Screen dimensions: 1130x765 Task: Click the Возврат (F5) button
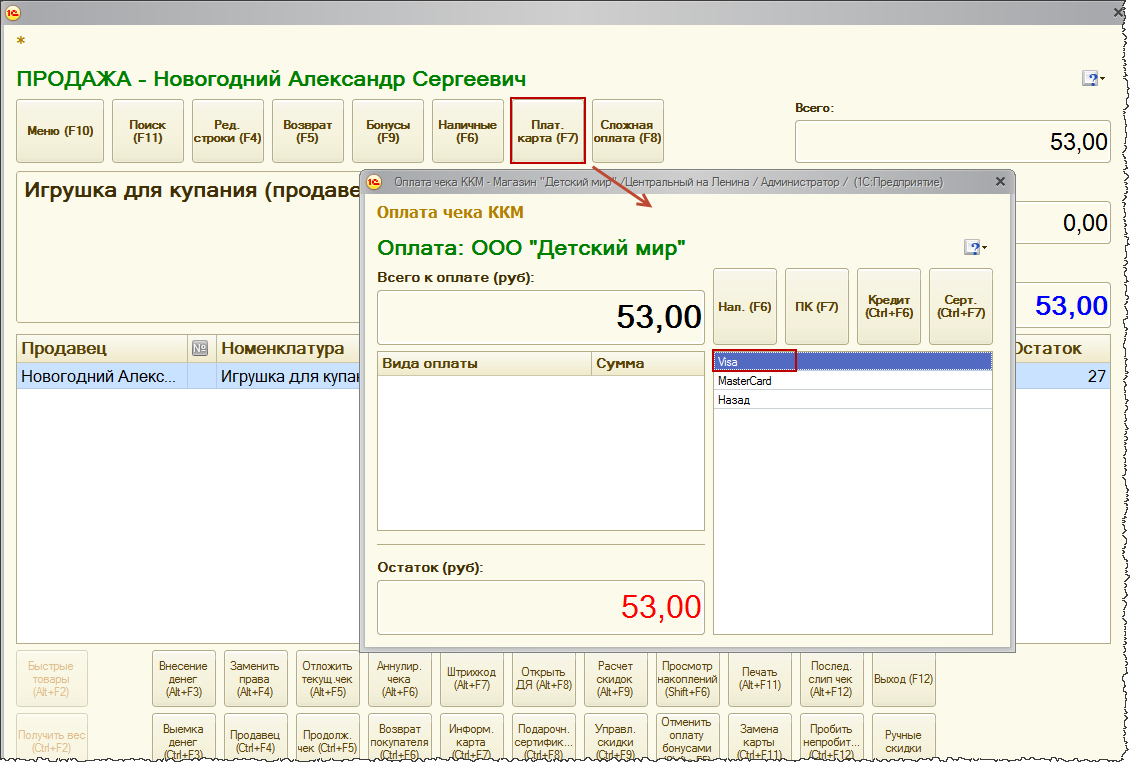[308, 131]
